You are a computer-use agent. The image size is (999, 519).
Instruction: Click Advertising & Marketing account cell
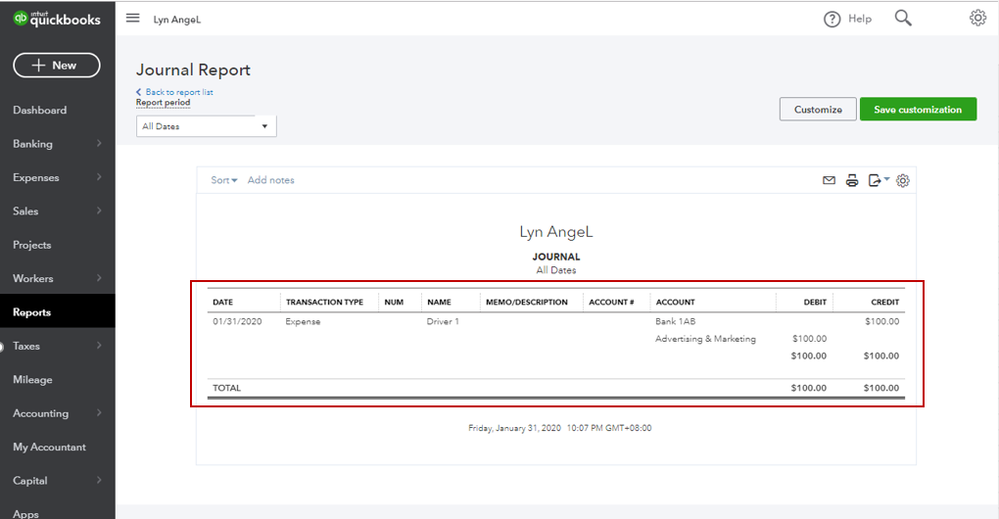705,339
